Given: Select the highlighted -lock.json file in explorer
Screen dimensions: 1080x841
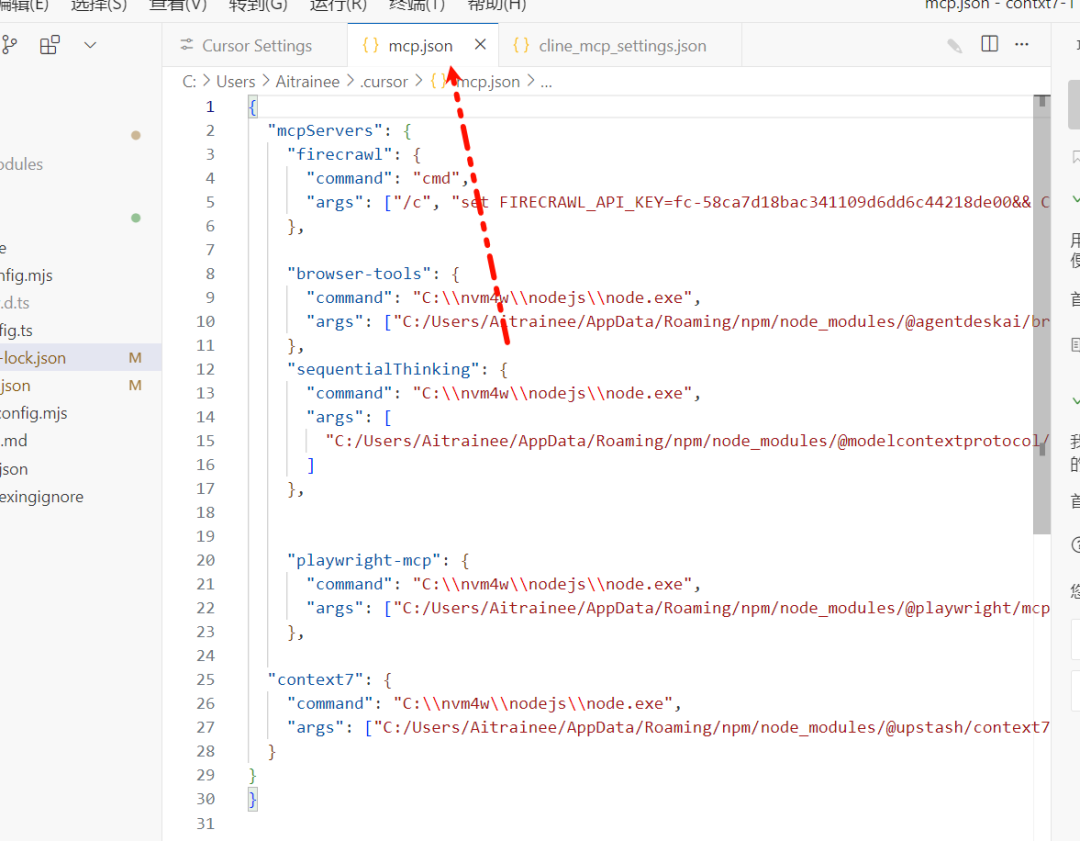Looking at the screenshot, I should [x=34, y=357].
